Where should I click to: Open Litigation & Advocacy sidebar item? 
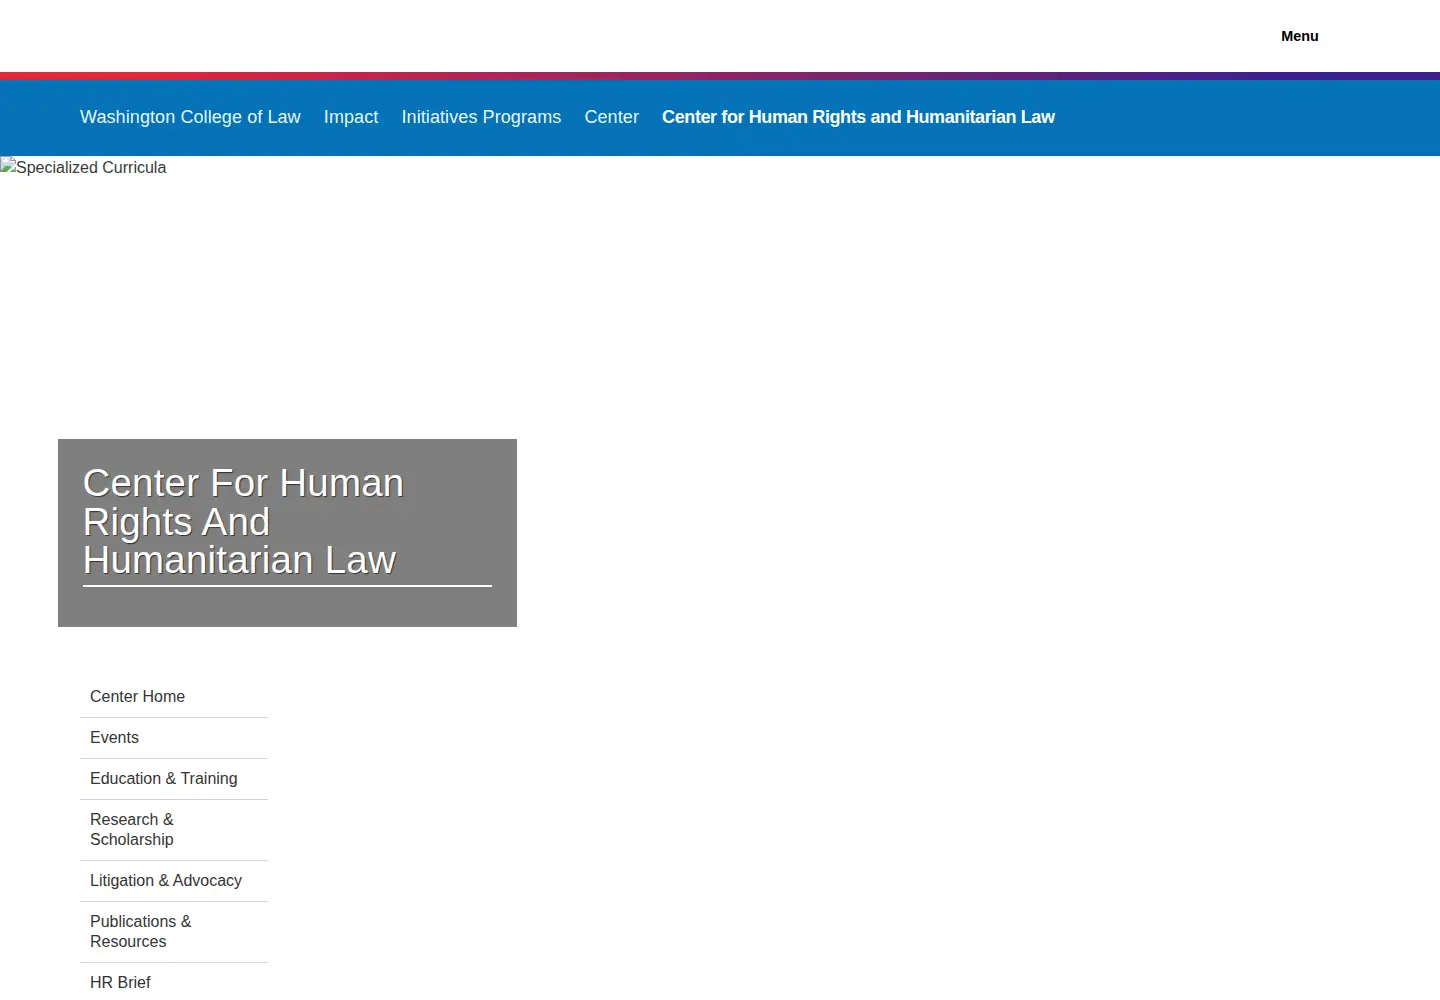(x=174, y=881)
